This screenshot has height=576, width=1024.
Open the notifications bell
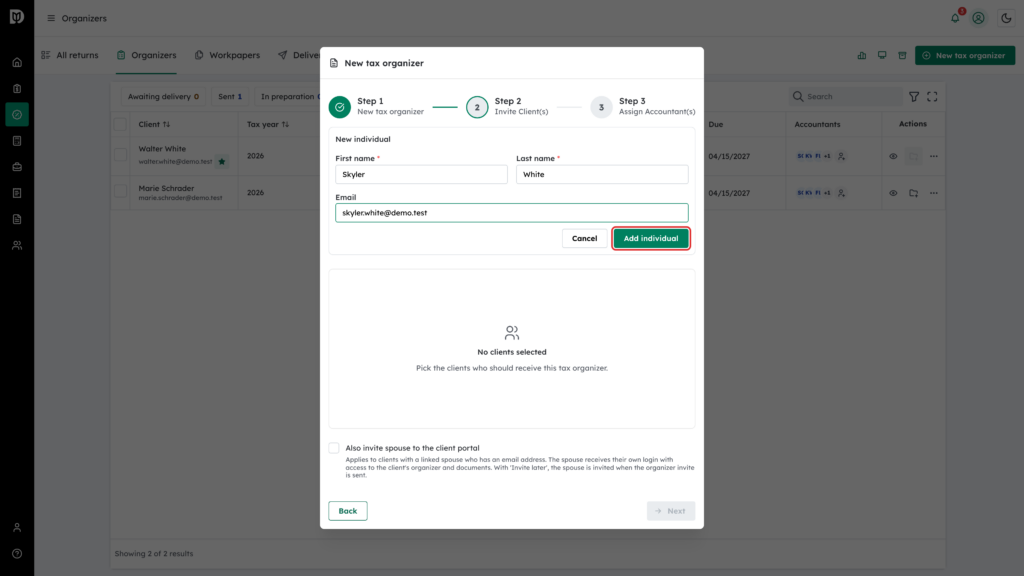pos(955,18)
